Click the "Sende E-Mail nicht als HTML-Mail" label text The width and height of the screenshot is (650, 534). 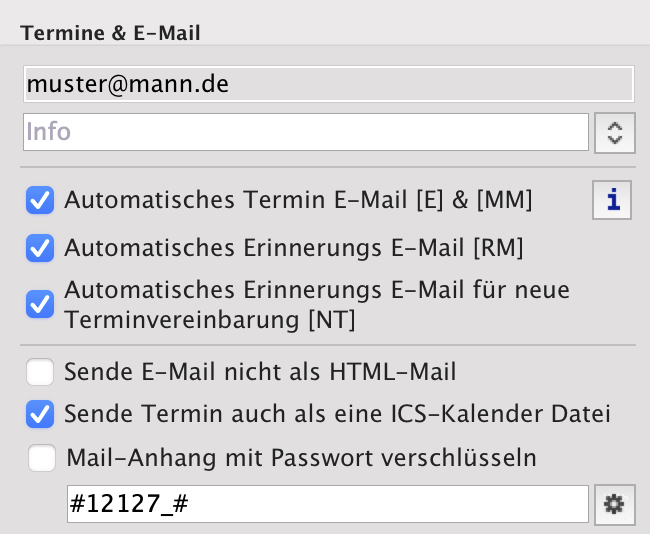point(260,373)
